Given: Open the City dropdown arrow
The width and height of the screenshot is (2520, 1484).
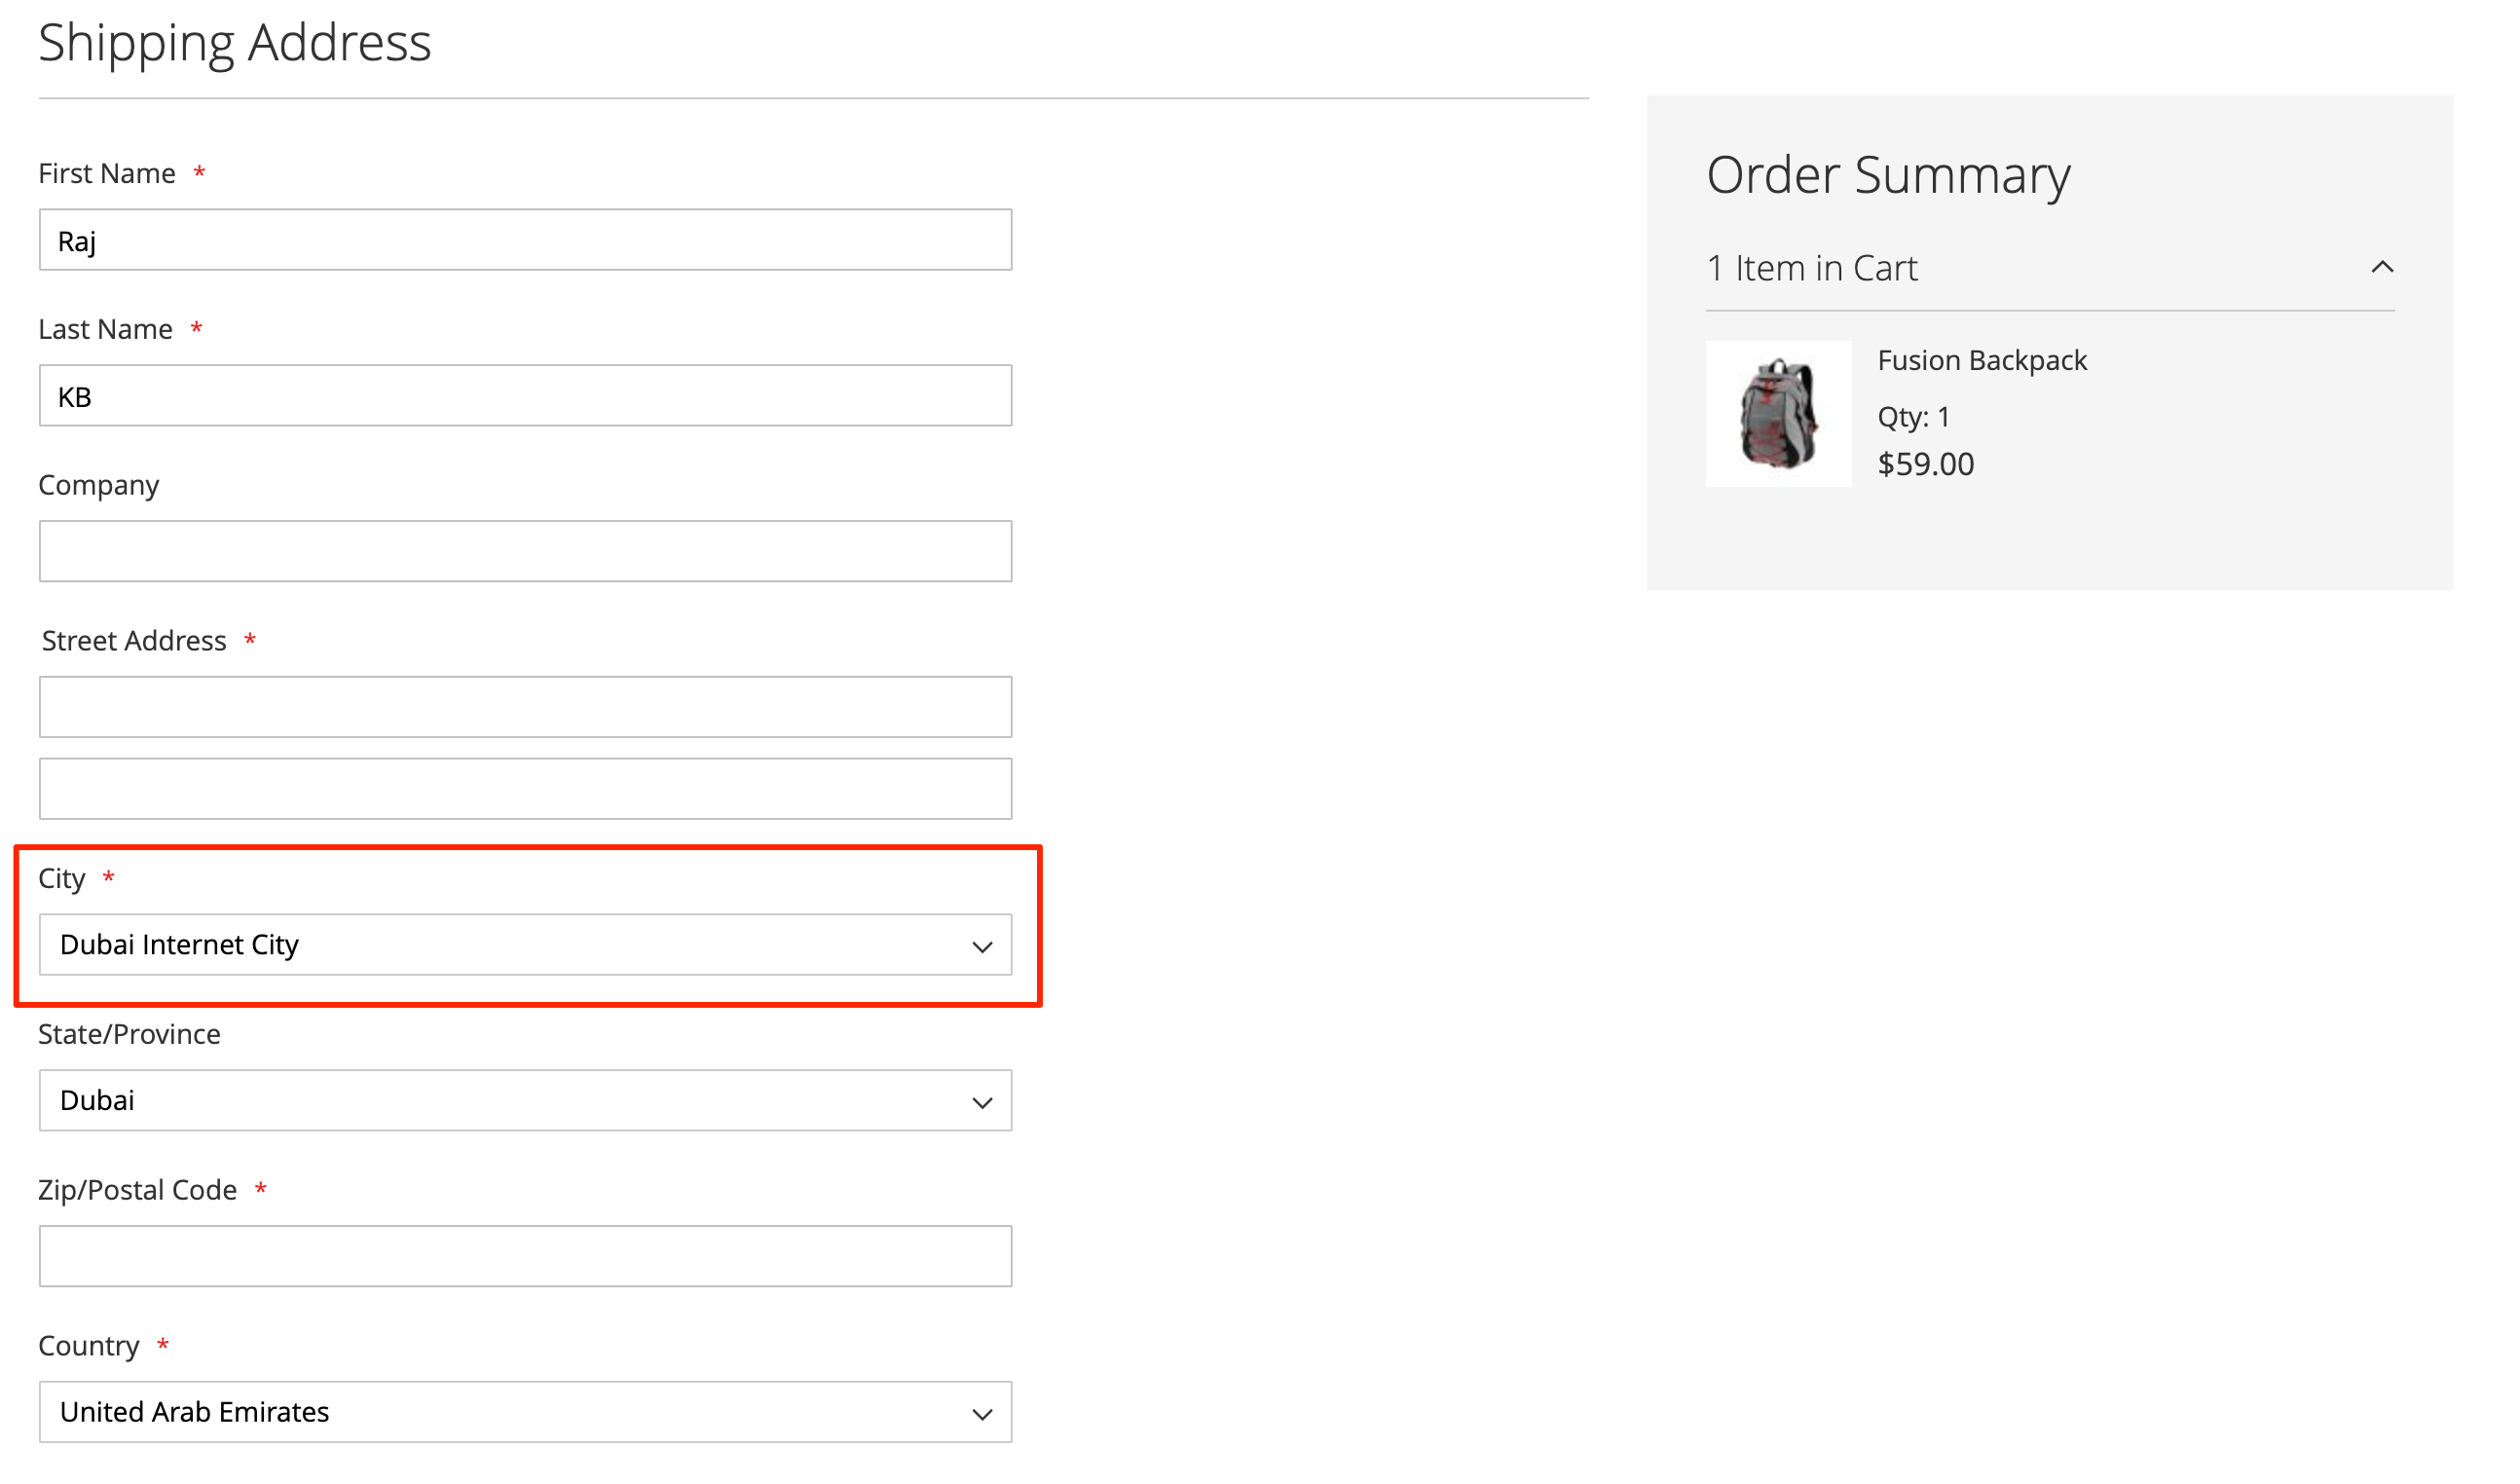Looking at the screenshot, I should pyautogui.click(x=982, y=946).
